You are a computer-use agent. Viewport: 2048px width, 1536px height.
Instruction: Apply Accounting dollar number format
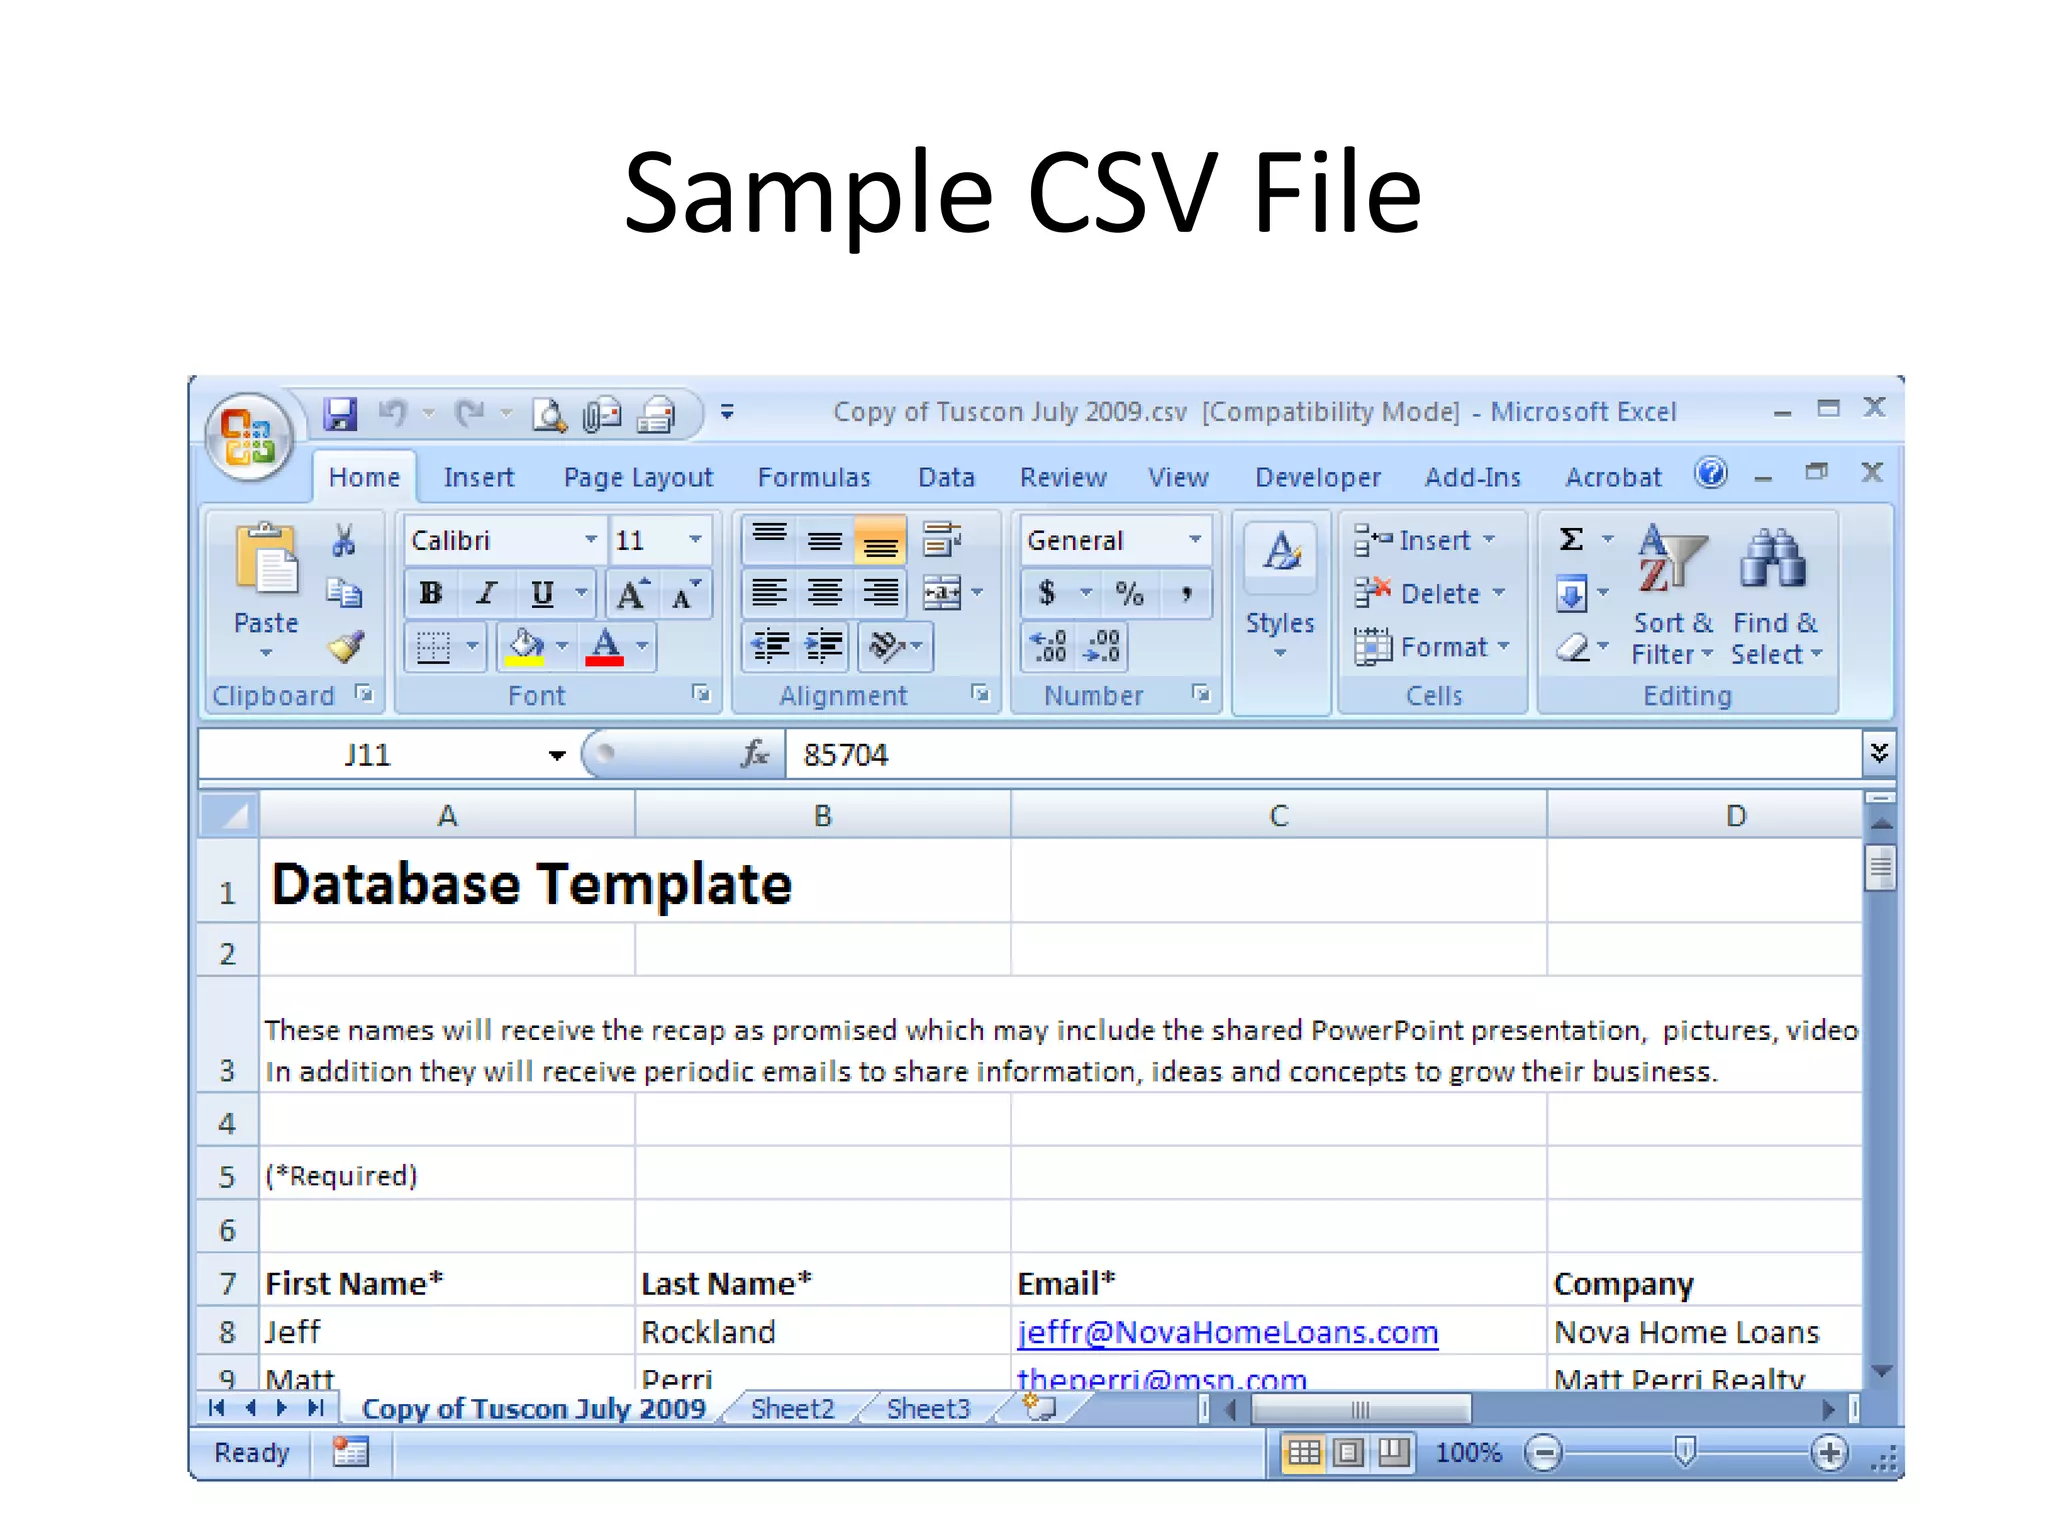coord(1047,593)
